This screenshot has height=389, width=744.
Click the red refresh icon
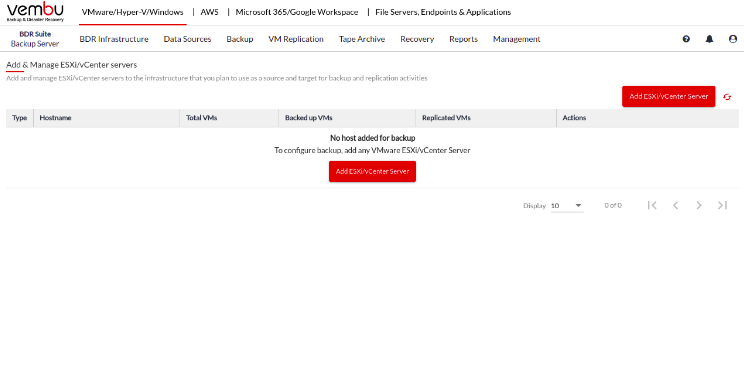click(x=727, y=97)
